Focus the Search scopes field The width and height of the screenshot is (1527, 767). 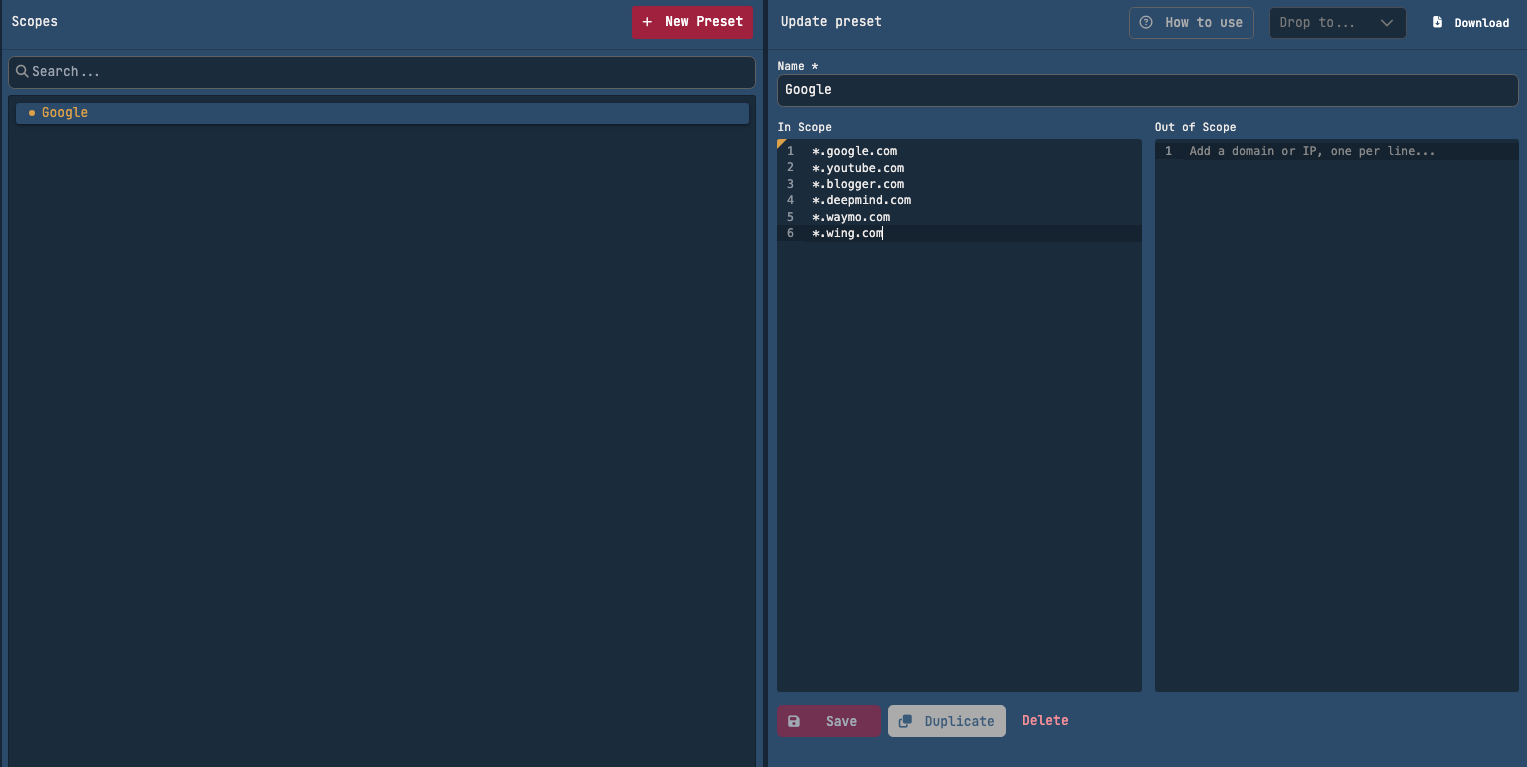point(382,72)
